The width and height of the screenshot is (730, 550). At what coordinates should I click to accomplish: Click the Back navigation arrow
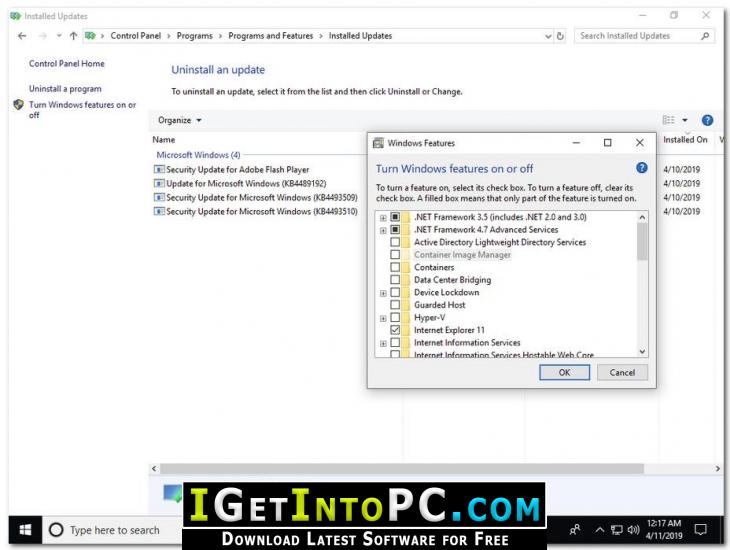click(22, 36)
